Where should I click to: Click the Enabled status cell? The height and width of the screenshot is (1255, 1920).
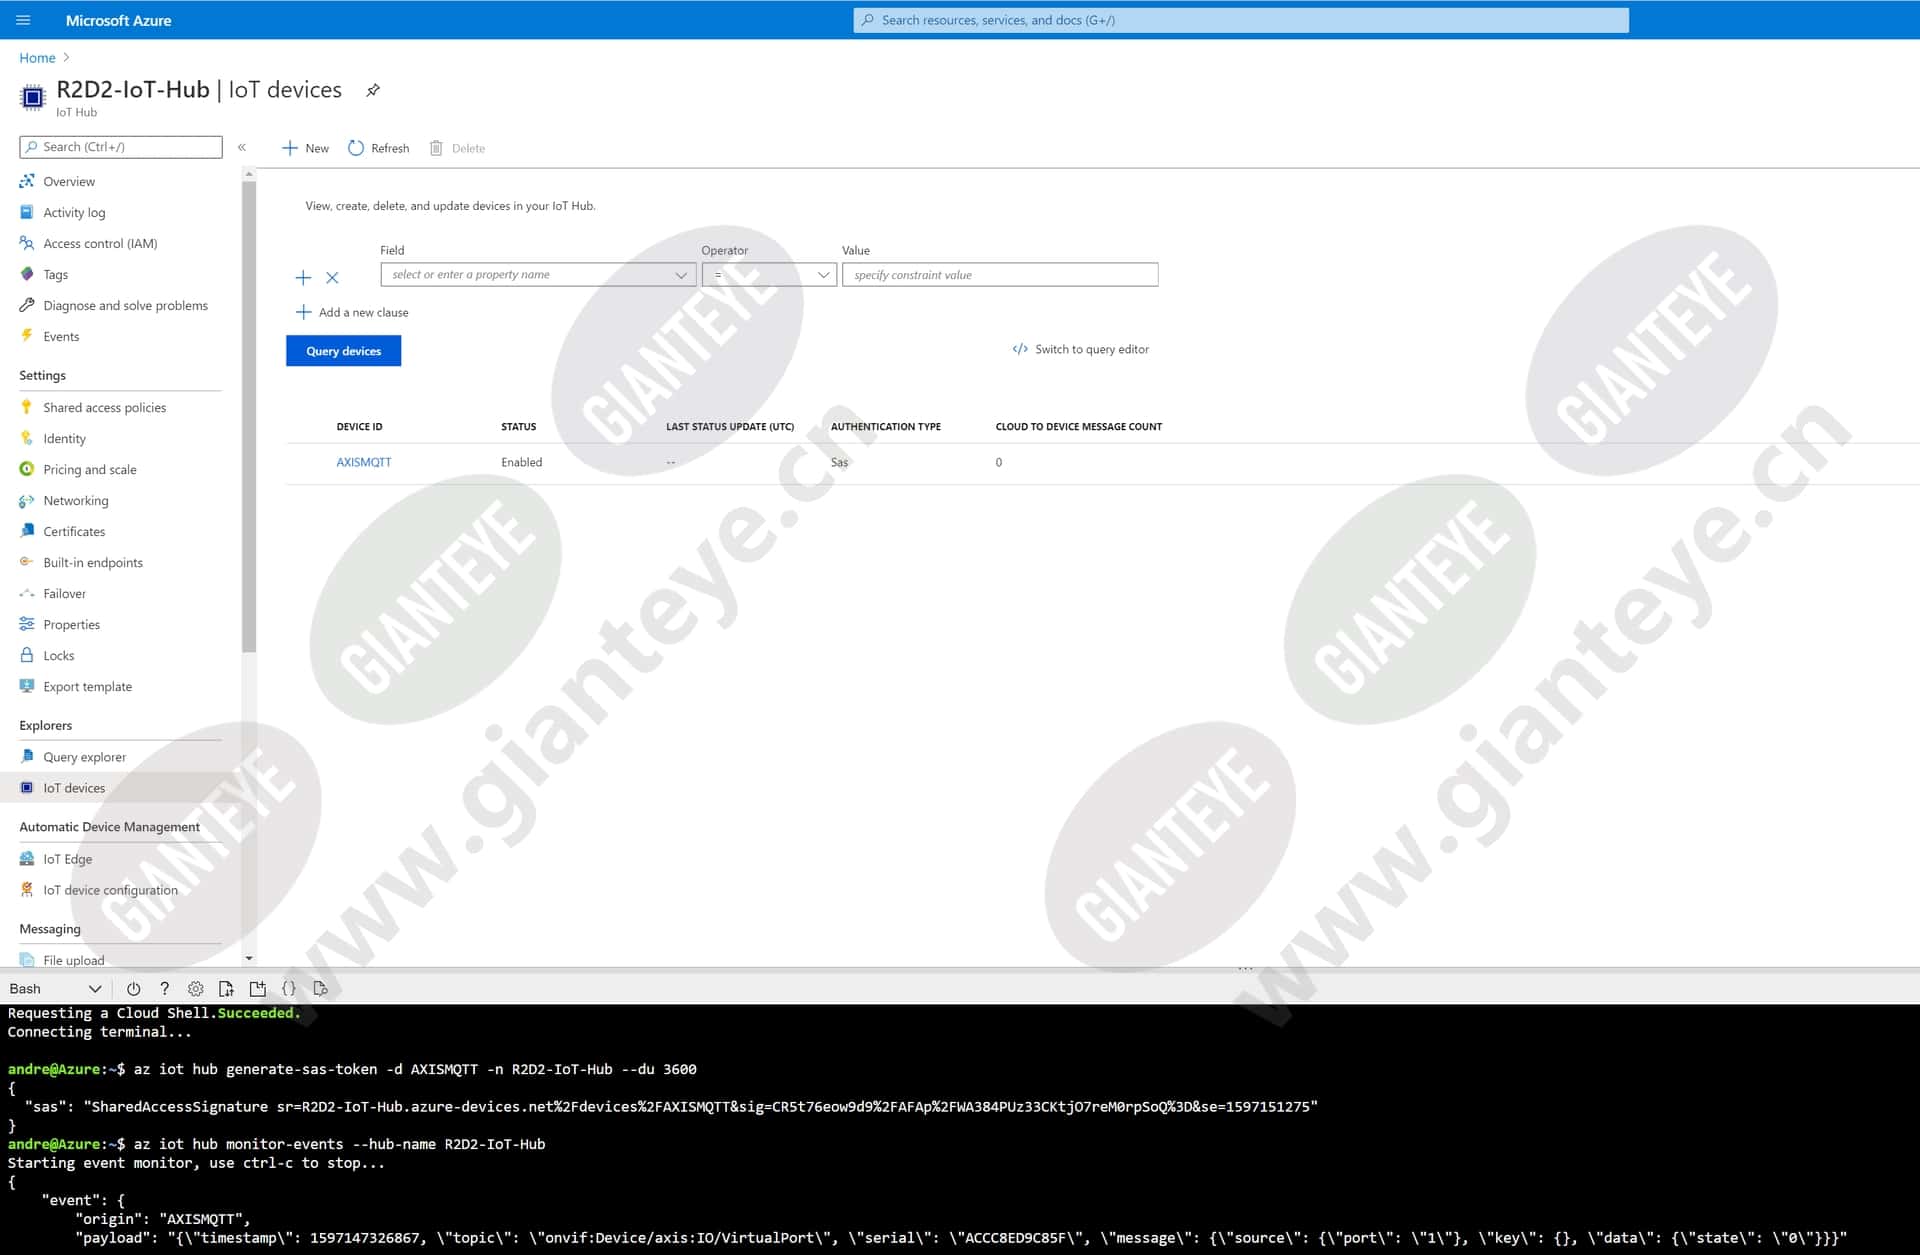pos(521,462)
